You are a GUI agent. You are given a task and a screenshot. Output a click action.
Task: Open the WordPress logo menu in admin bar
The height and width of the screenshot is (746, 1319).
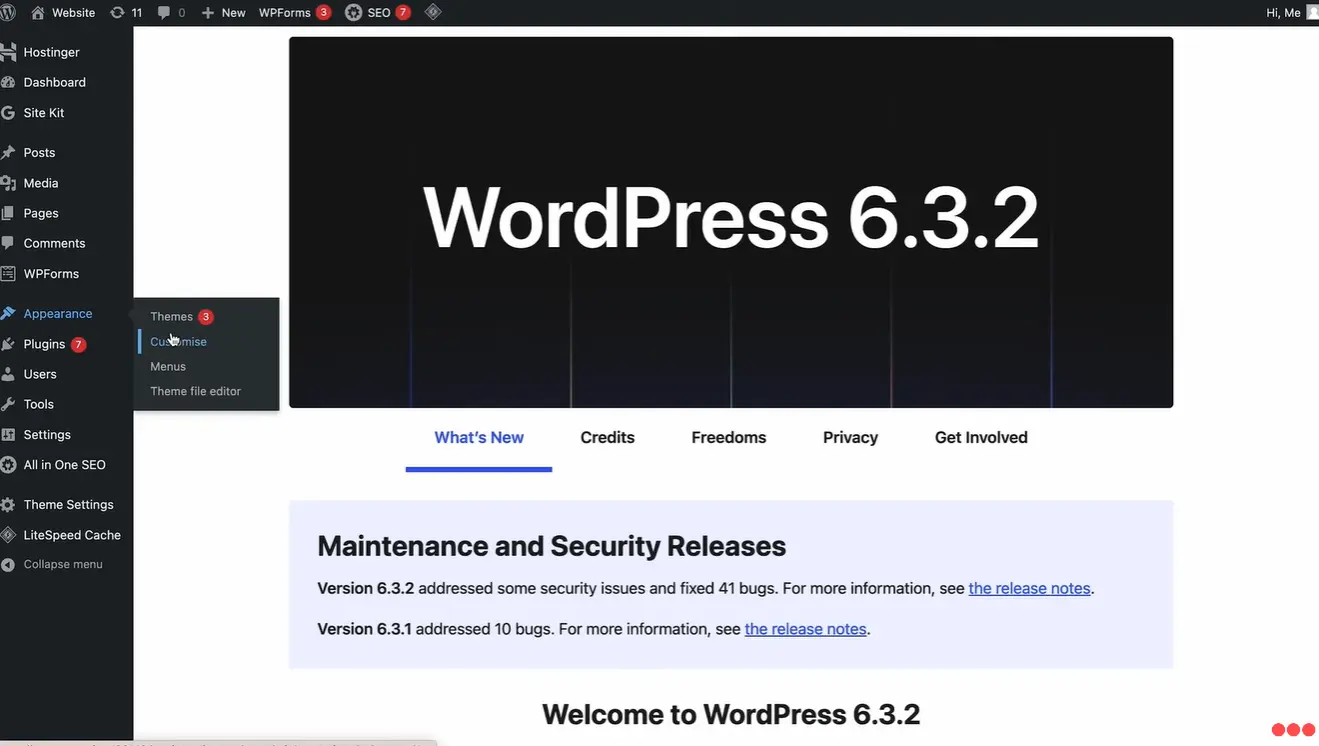[11, 12]
